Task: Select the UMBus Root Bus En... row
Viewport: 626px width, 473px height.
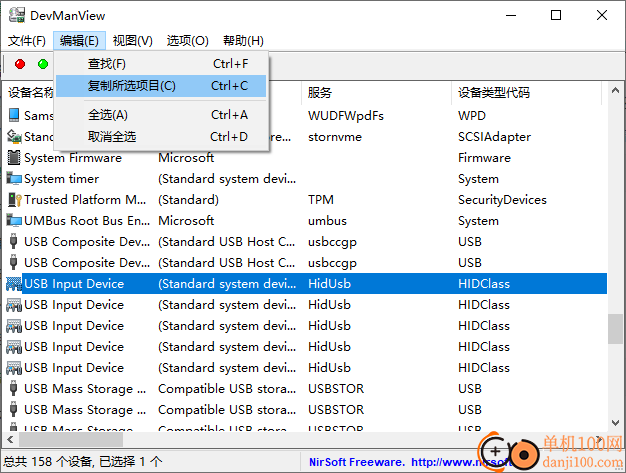Action: point(306,221)
